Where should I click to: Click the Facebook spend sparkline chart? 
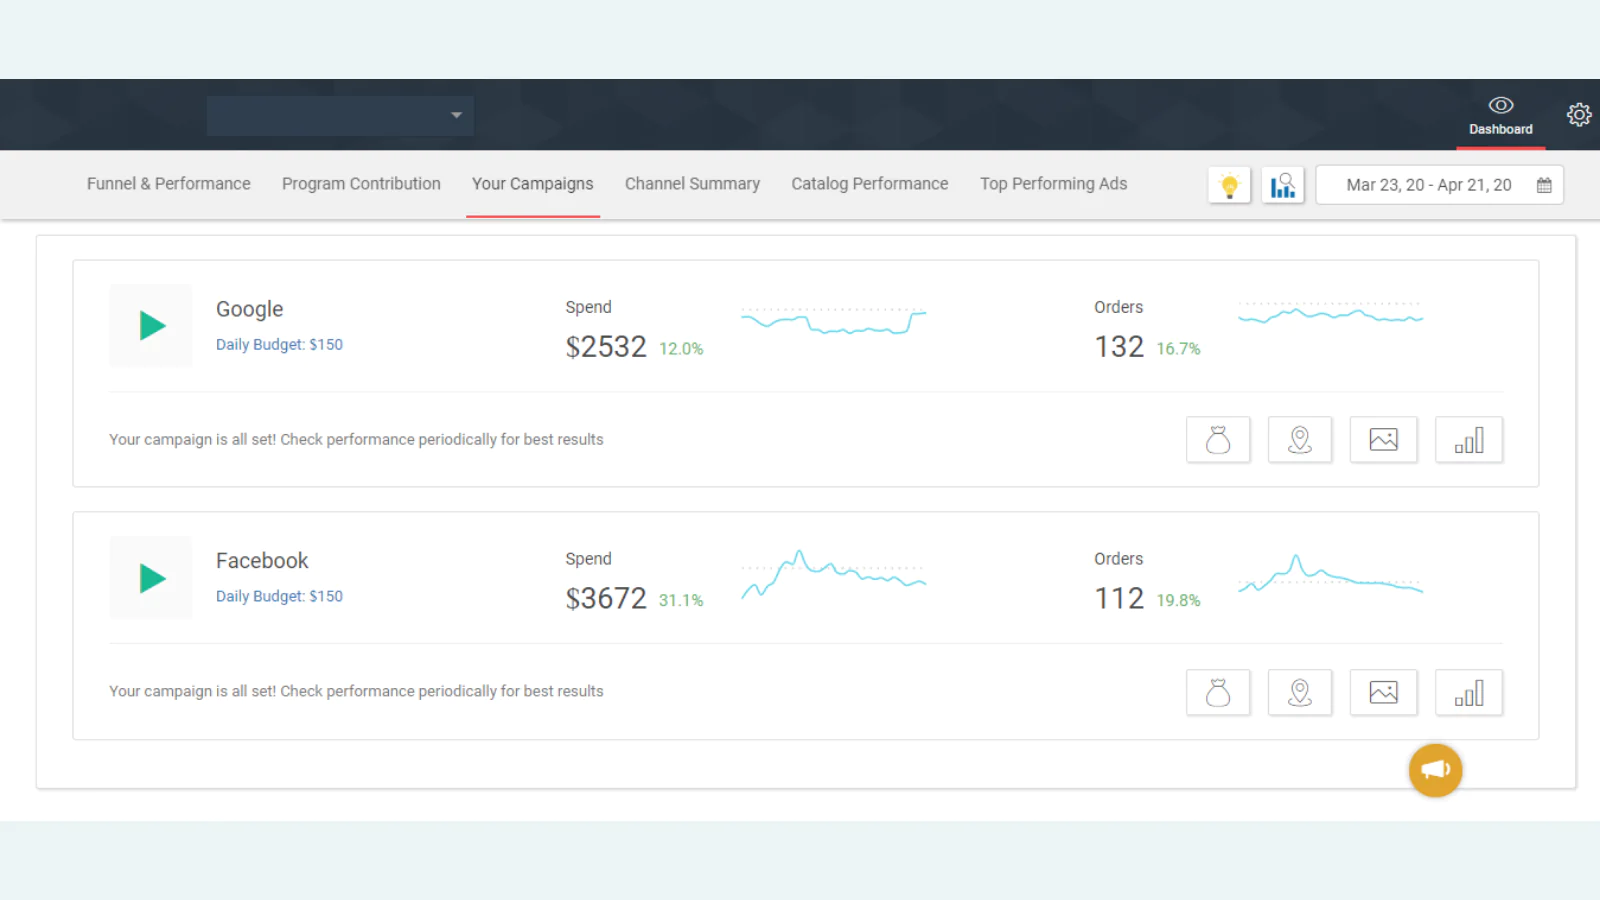(x=833, y=574)
